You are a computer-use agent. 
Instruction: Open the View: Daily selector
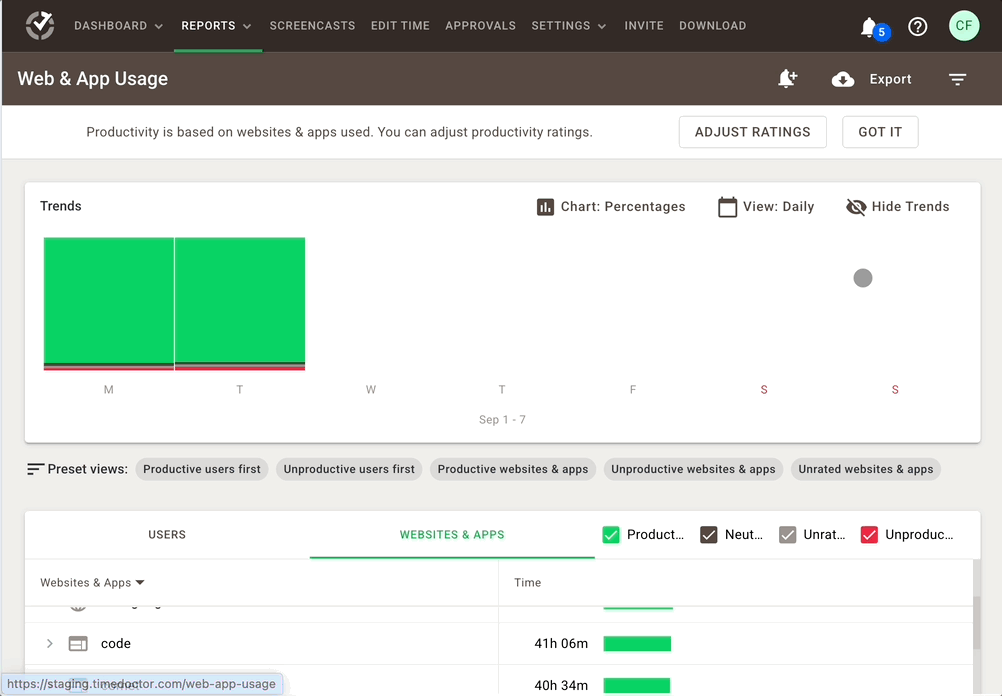pos(766,207)
